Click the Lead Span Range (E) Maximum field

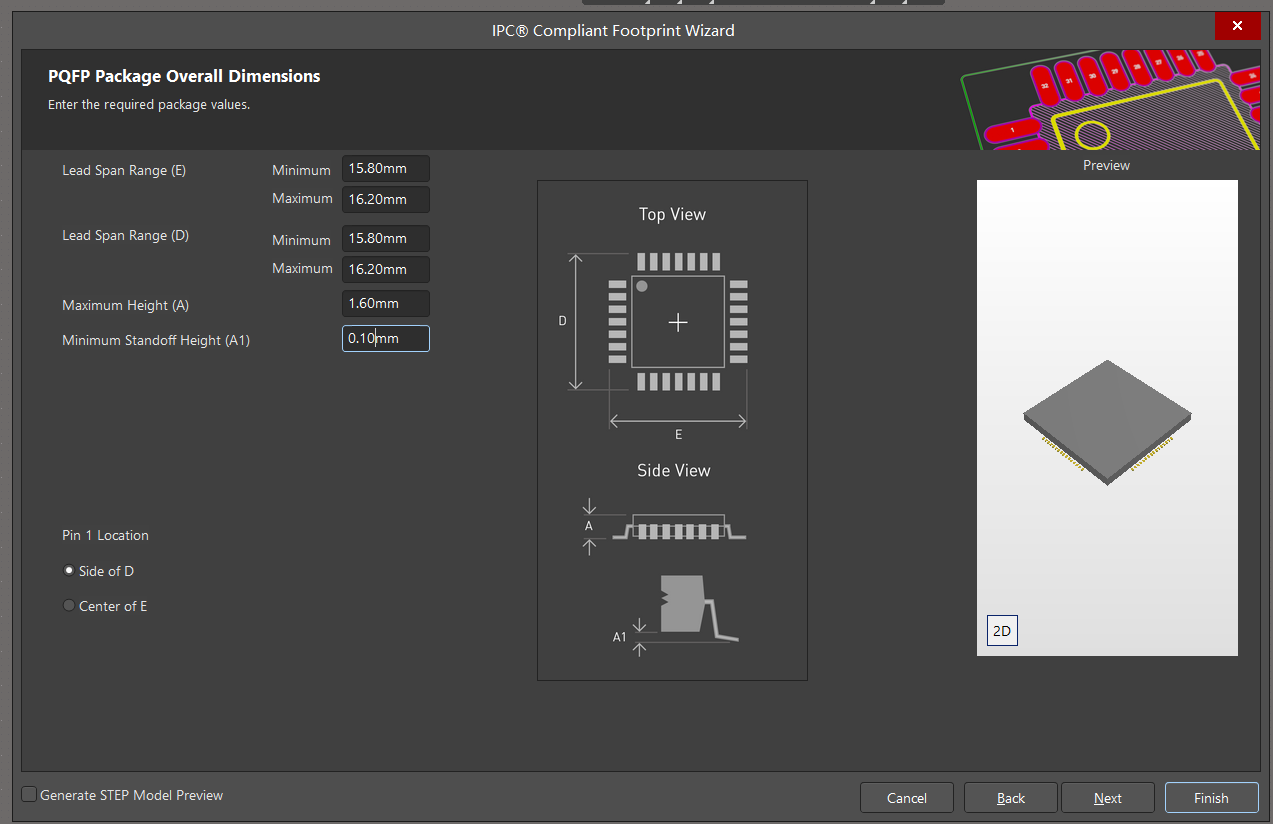pos(386,199)
